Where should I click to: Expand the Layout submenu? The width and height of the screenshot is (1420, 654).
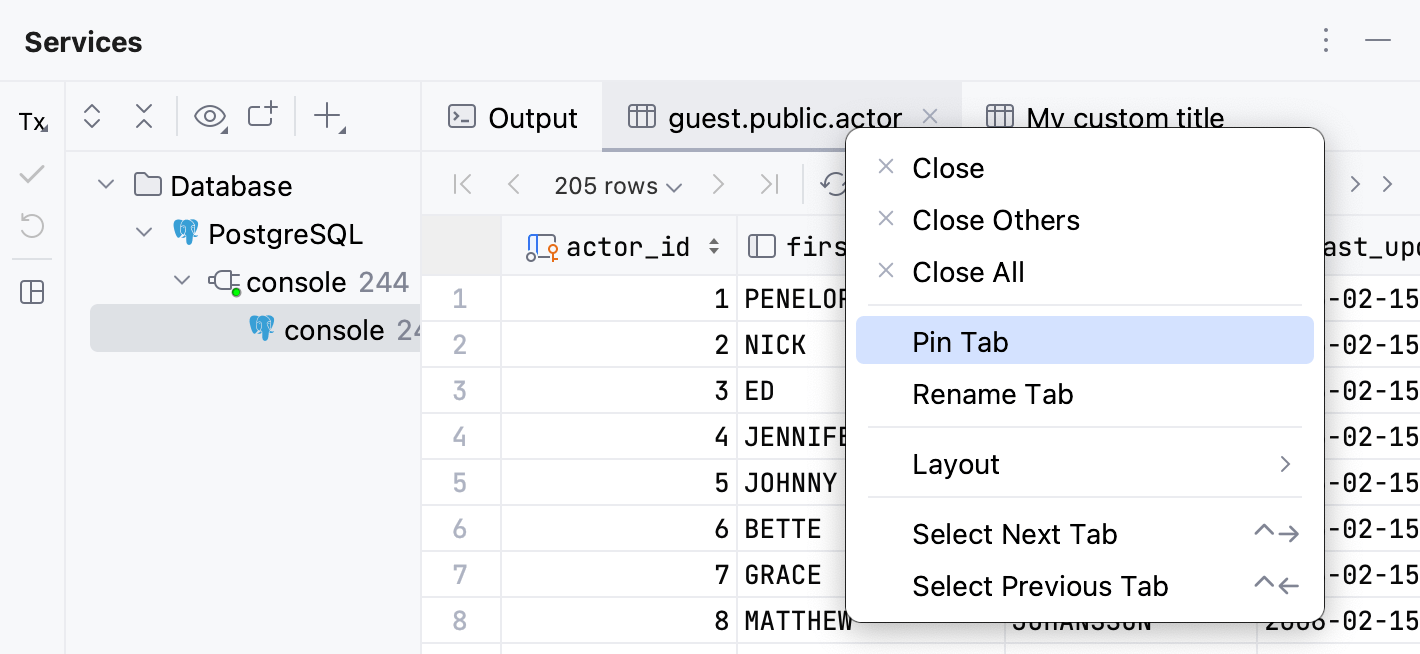(955, 464)
